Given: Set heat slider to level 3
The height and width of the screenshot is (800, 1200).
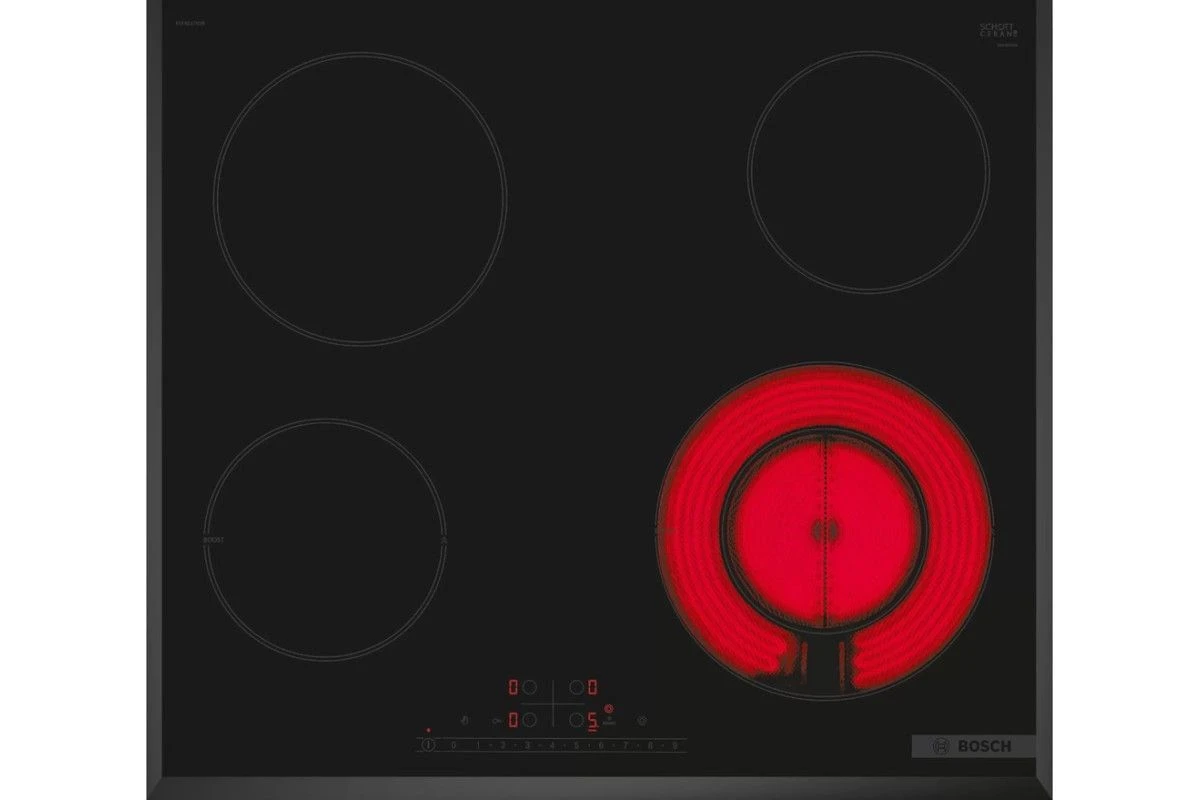Looking at the screenshot, I should point(527,745).
